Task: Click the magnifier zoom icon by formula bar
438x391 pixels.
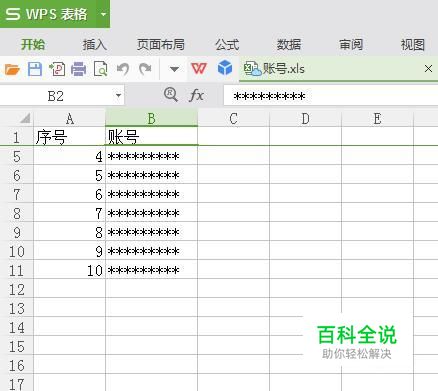Action: pyautogui.click(x=171, y=95)
